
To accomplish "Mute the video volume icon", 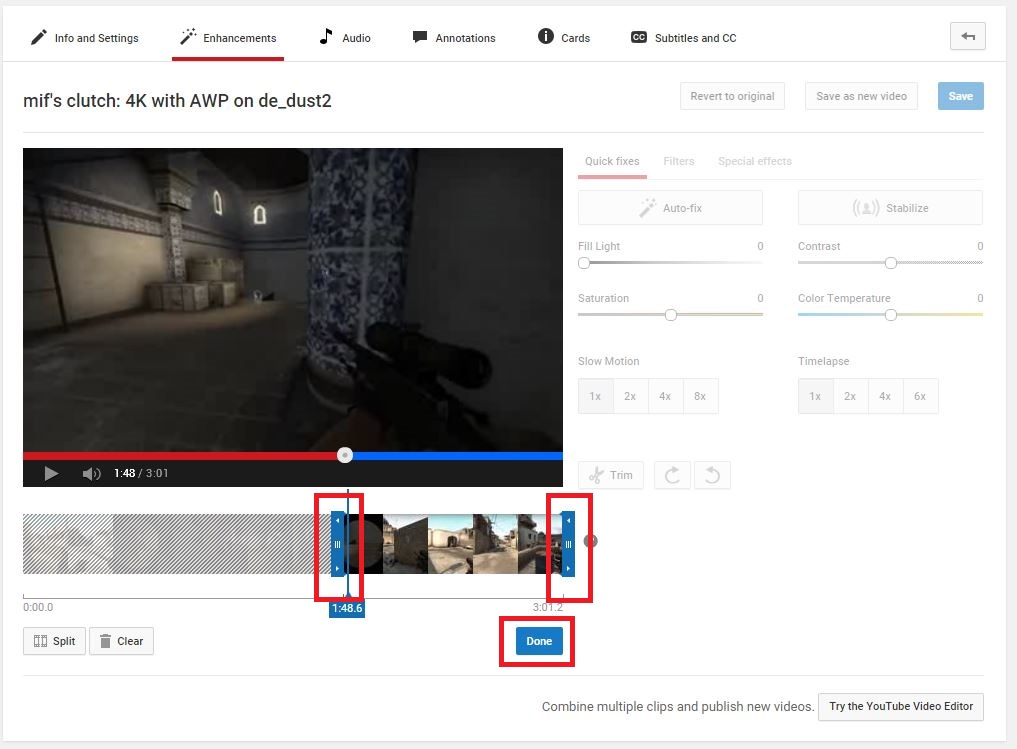I will pos(91,473).
